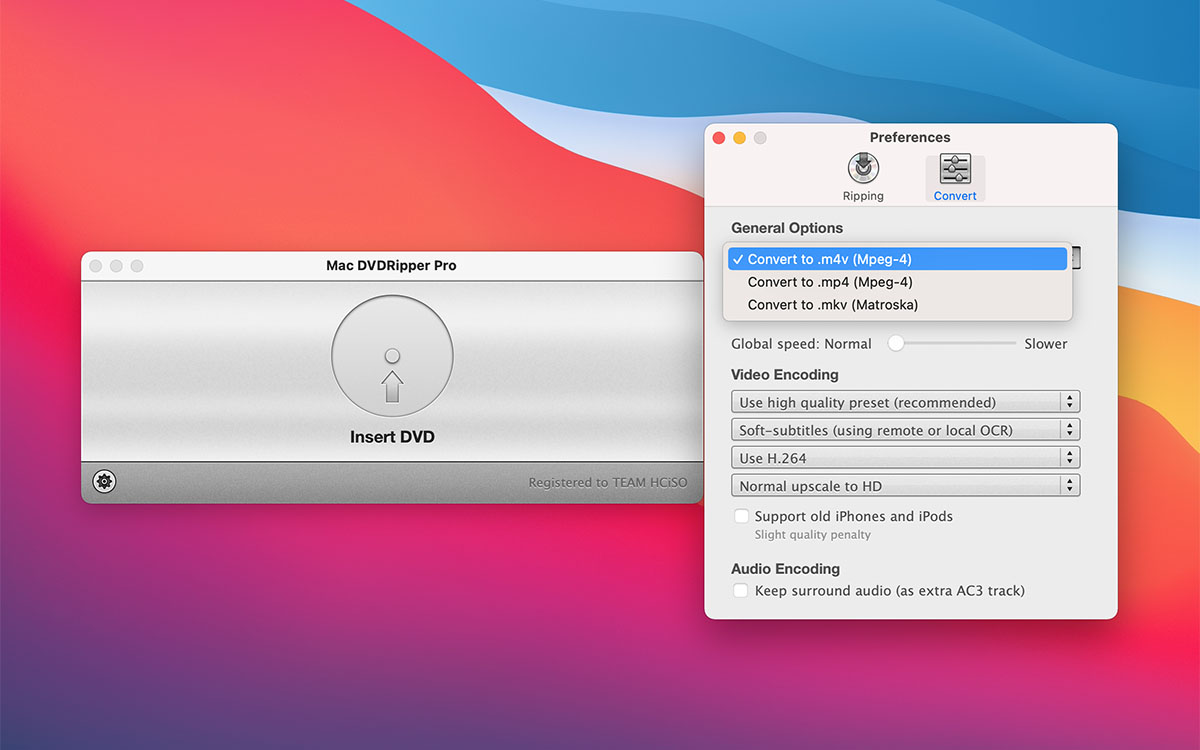Open the Use H.264 codec dropdown
This screenshot has width=1200, height=750.
[906, 458]
